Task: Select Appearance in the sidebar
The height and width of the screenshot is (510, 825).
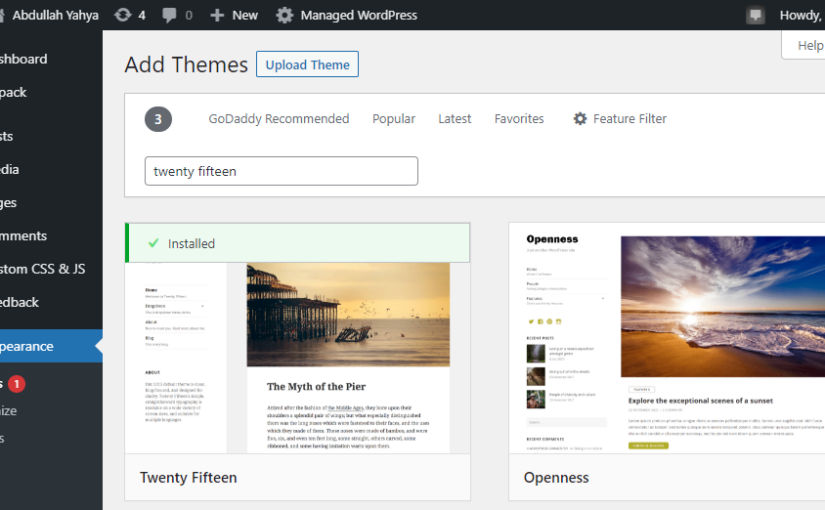Action: click(x=51, y=346)
